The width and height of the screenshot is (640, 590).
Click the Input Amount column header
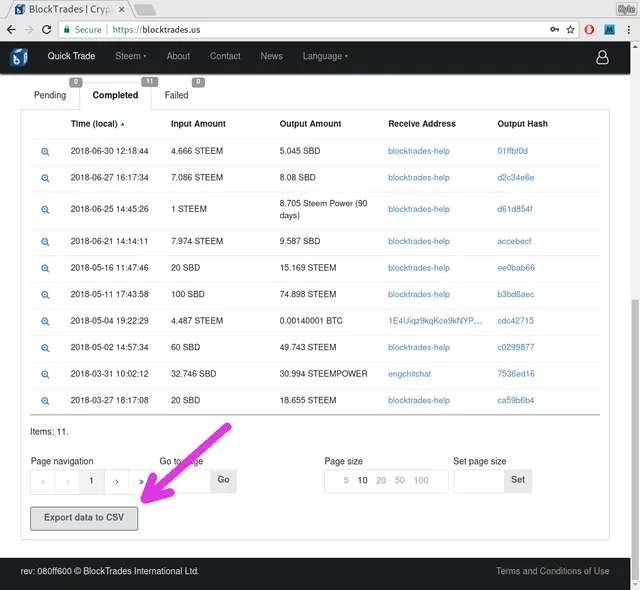coord(198,124)
